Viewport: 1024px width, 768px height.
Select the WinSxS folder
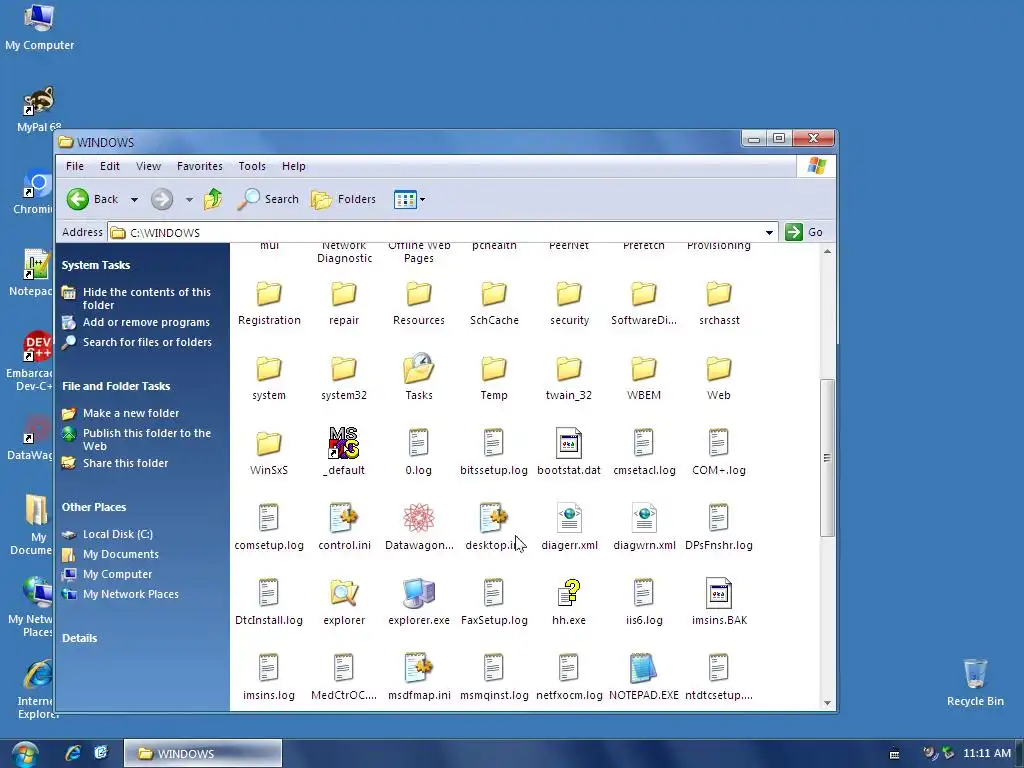[268, 453]
